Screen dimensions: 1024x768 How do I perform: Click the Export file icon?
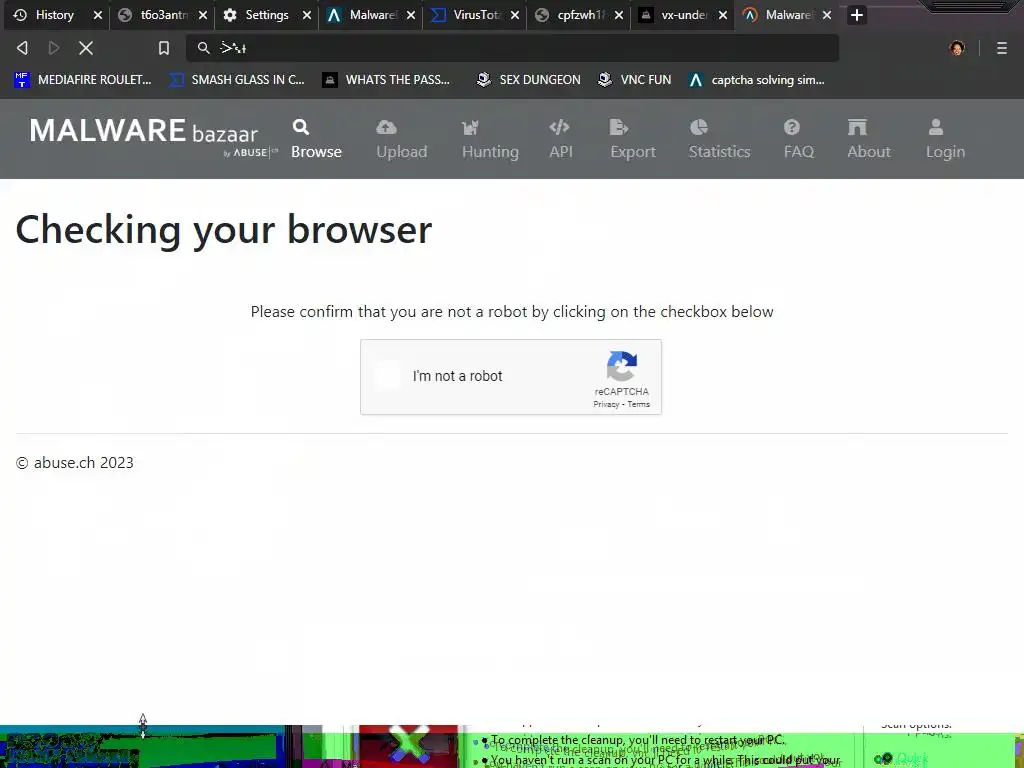coord(618,127)
